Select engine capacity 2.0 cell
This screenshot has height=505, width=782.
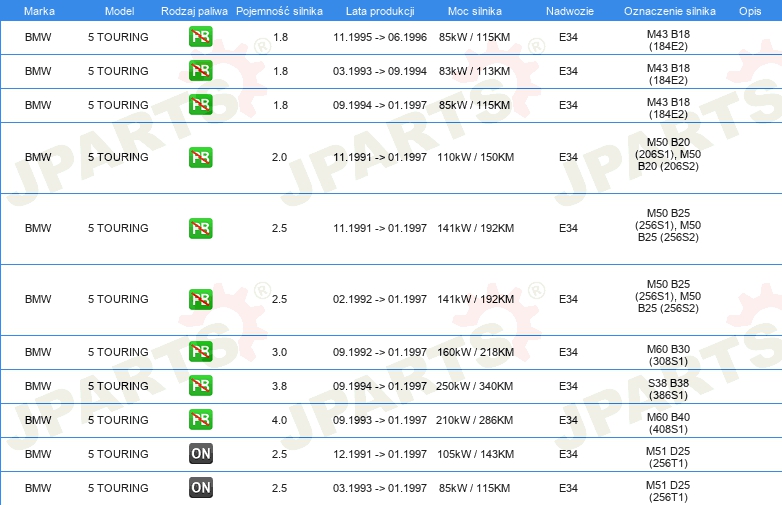point(279,157)
